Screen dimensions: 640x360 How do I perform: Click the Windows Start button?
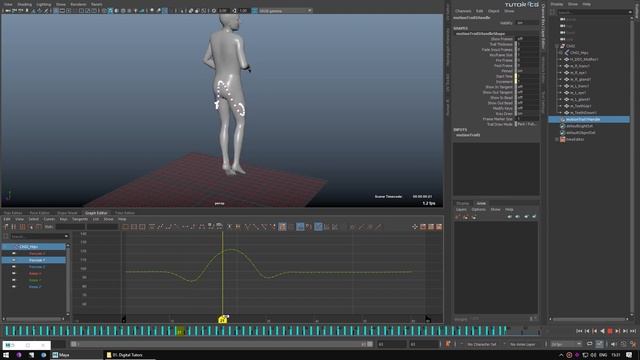pos(6,355)
